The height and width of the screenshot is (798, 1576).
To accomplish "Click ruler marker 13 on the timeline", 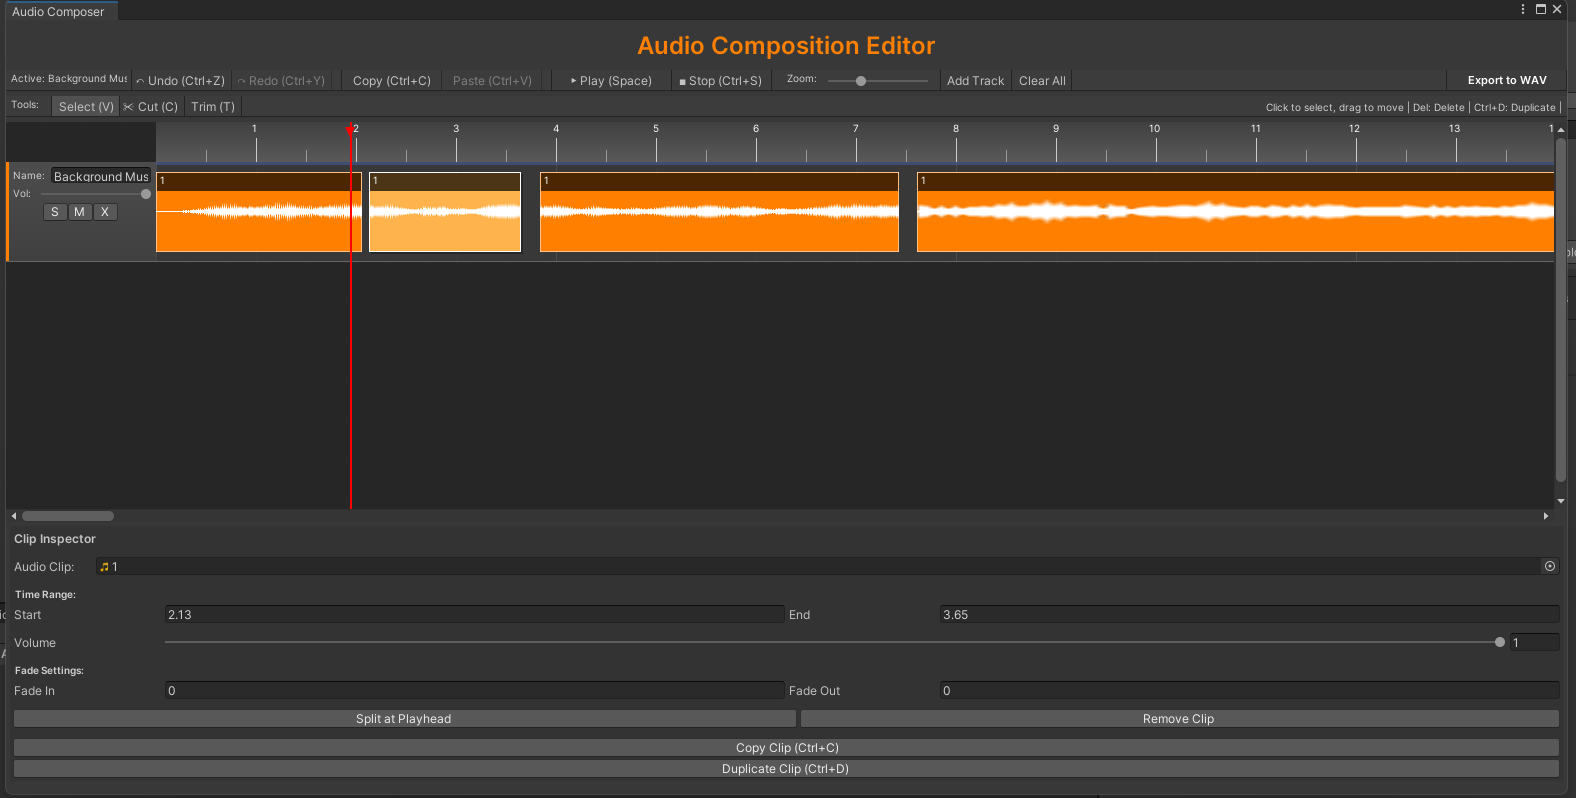I will [x=1455, y=129].
